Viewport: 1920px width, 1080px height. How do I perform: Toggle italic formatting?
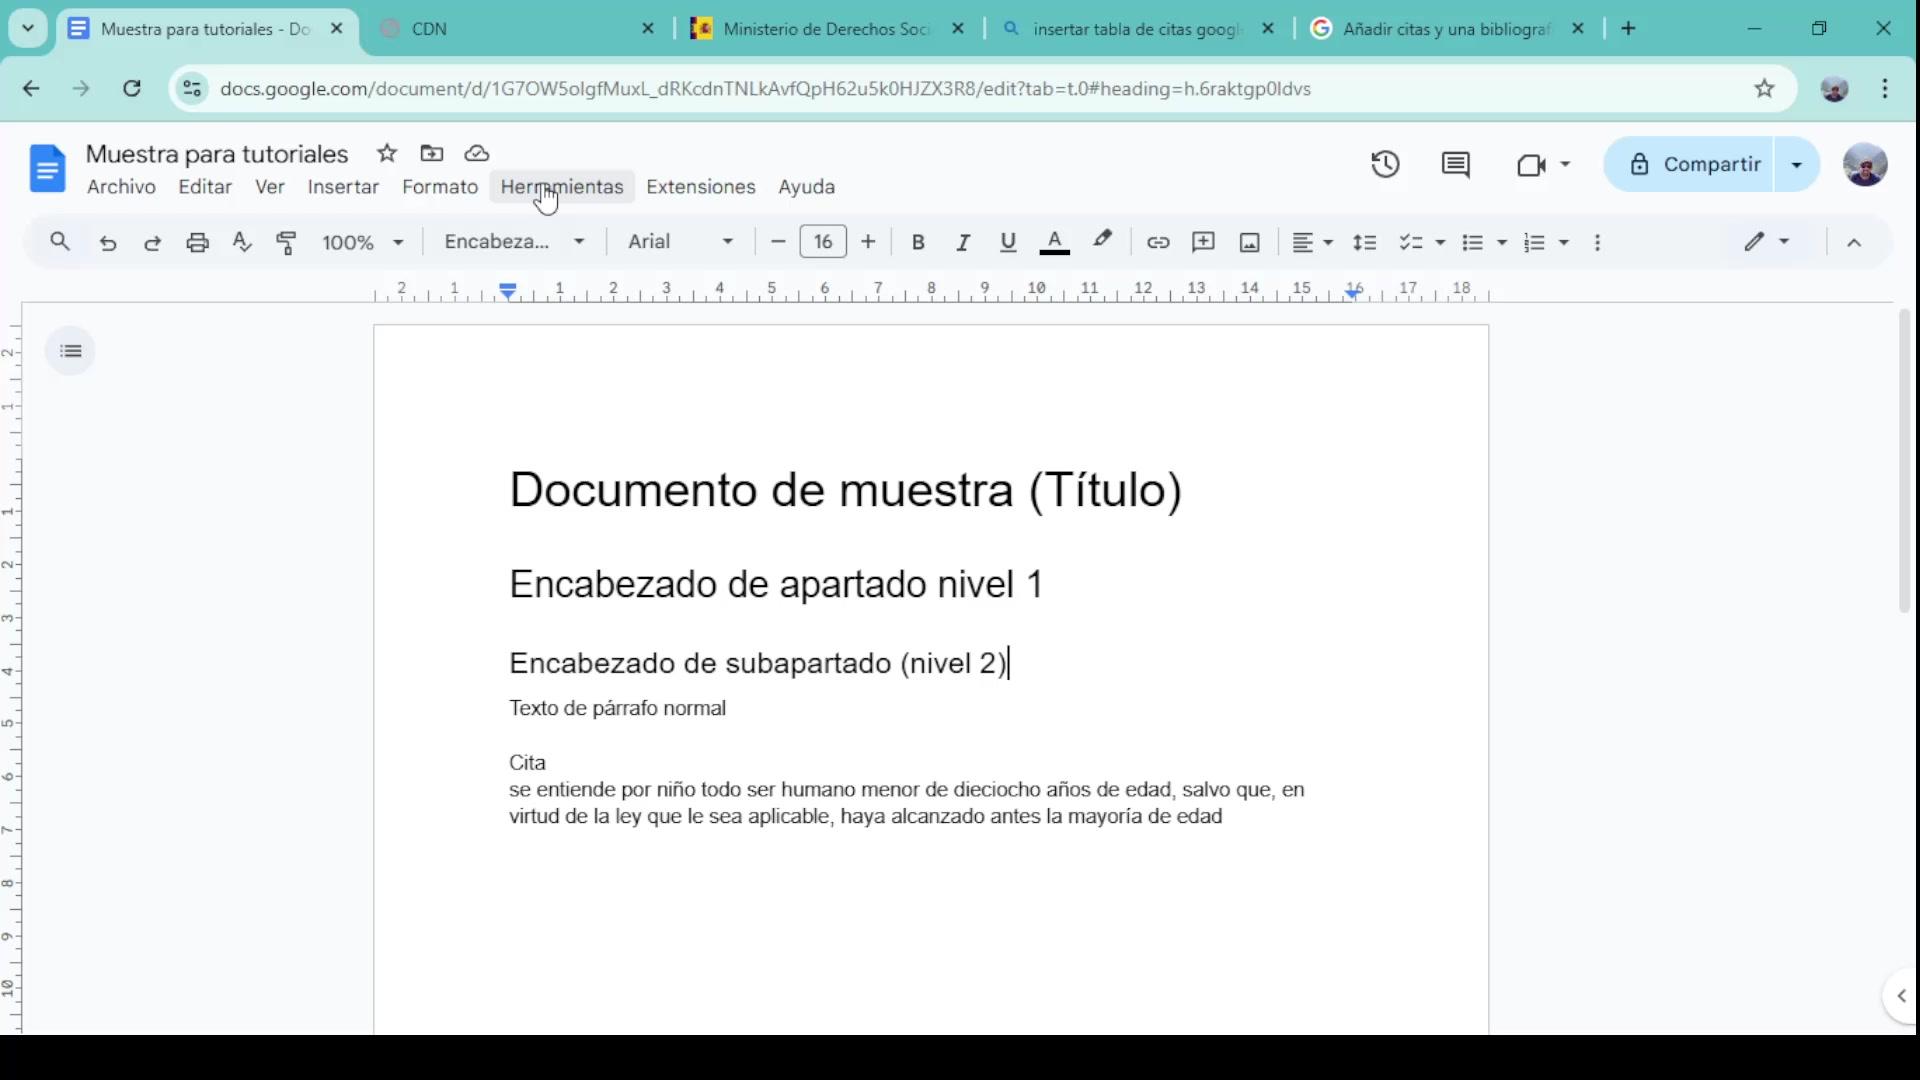(x=962, y=242)
